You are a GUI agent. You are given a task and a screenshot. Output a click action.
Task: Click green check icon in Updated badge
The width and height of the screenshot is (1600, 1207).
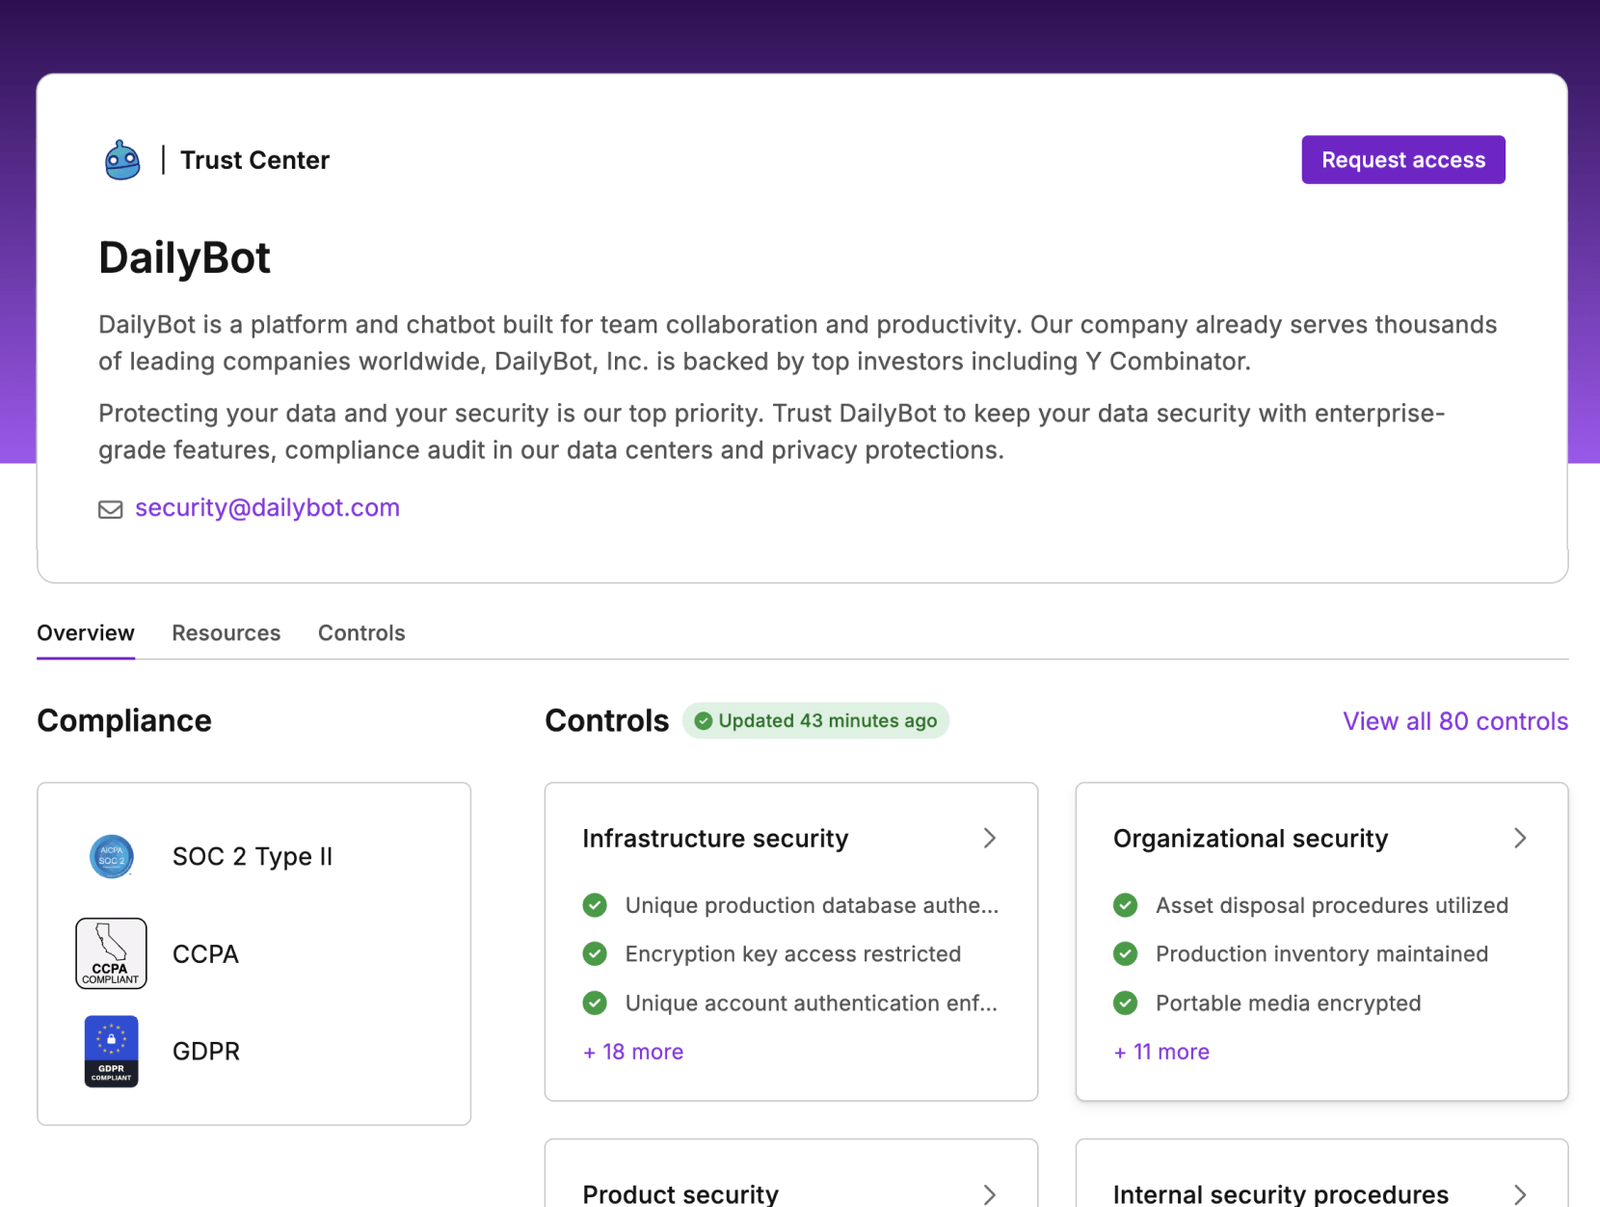point(703,721)
